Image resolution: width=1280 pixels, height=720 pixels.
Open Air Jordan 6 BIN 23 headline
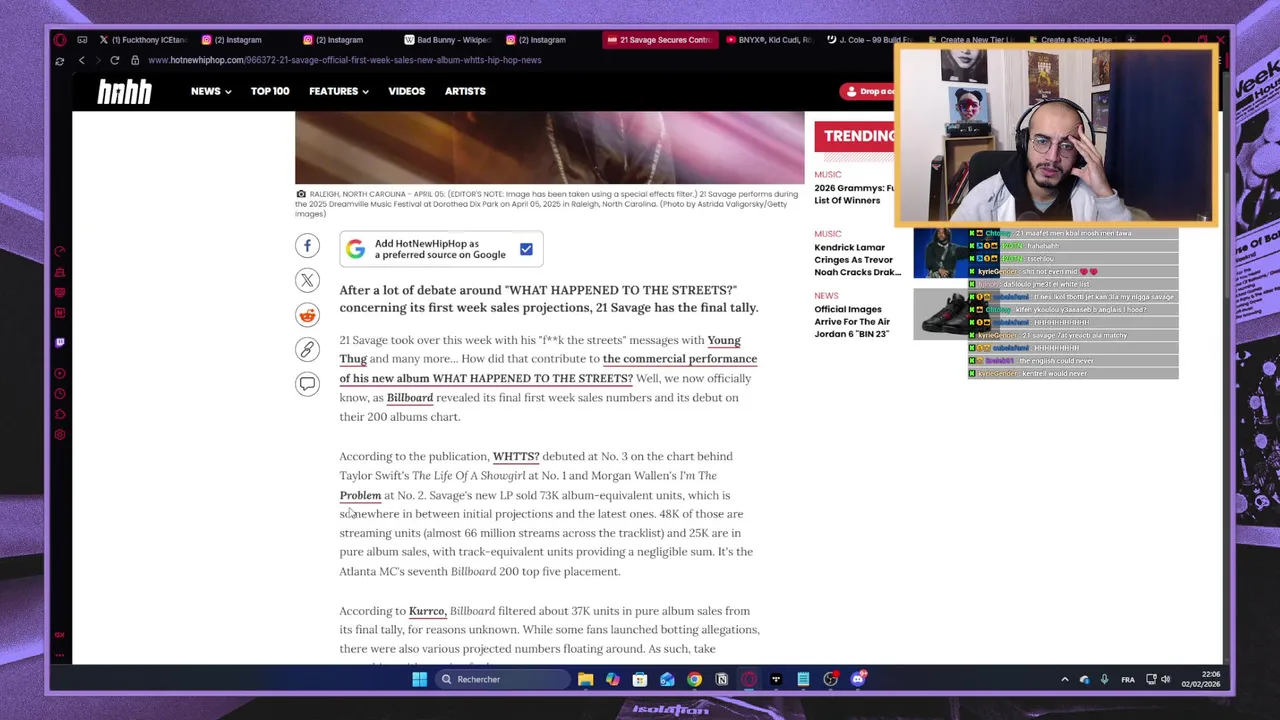[x=852, y=322]
